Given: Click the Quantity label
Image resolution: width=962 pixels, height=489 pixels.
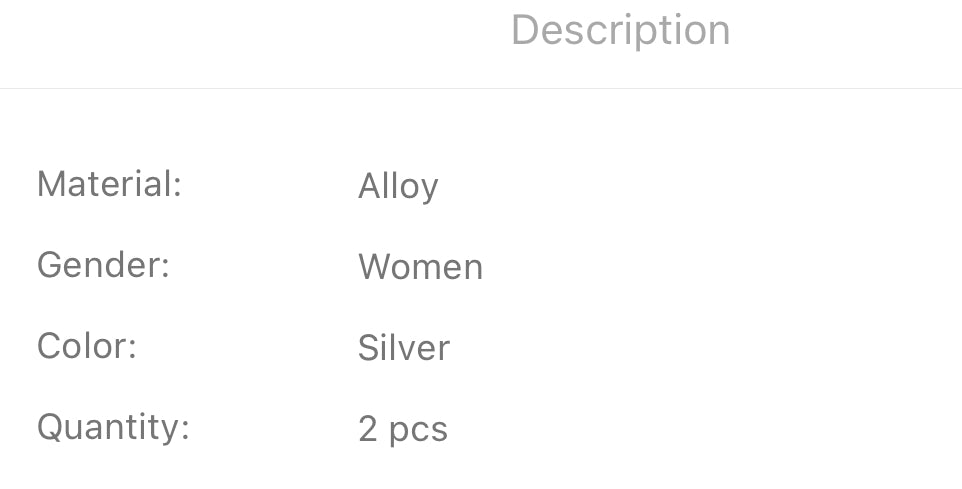Looking at the screenshot, I should click(x=113, y=427).
